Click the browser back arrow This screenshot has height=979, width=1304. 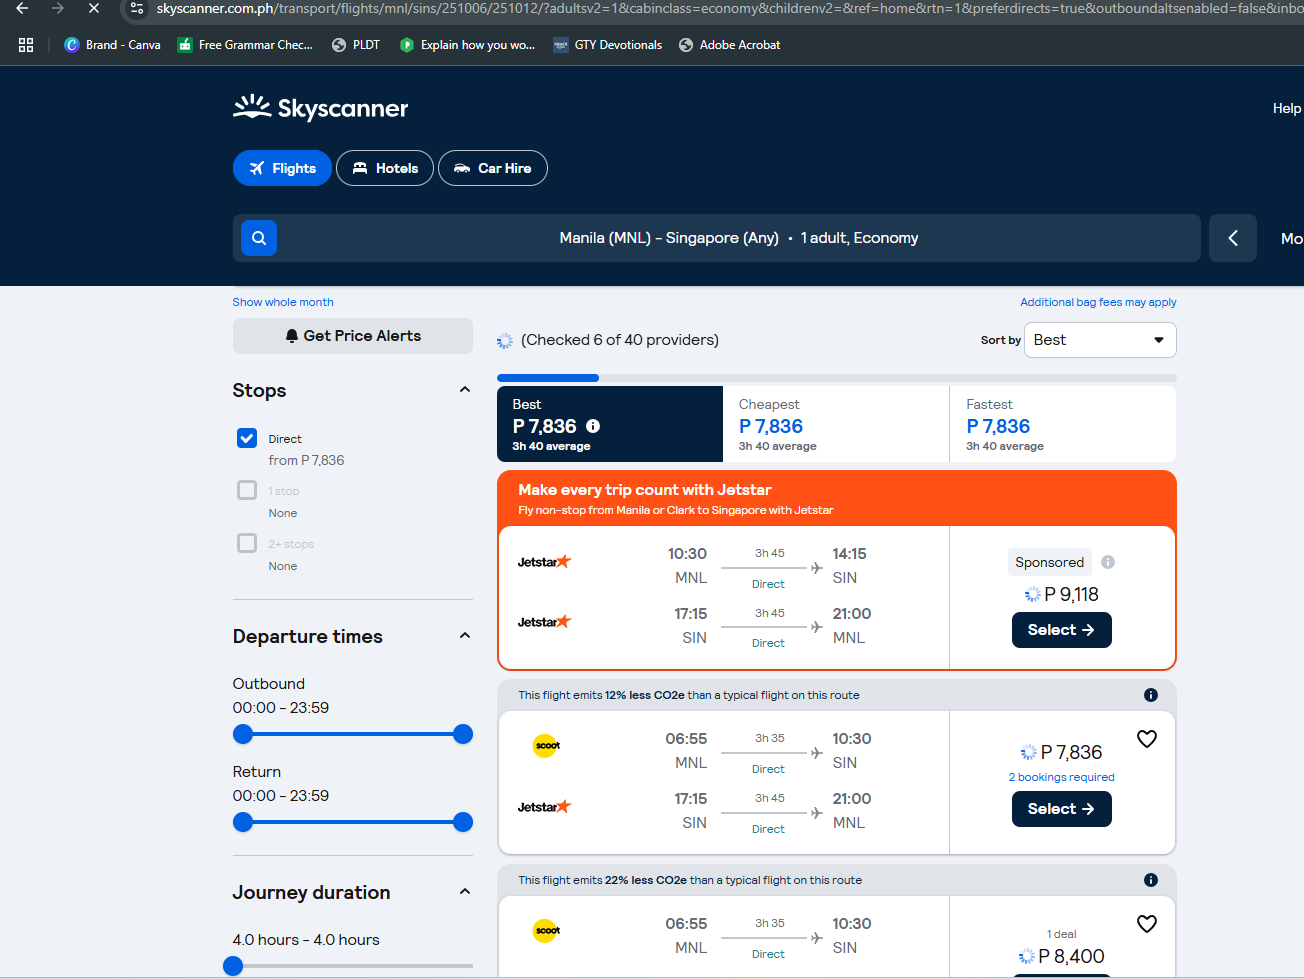click(x=22, y=8)
